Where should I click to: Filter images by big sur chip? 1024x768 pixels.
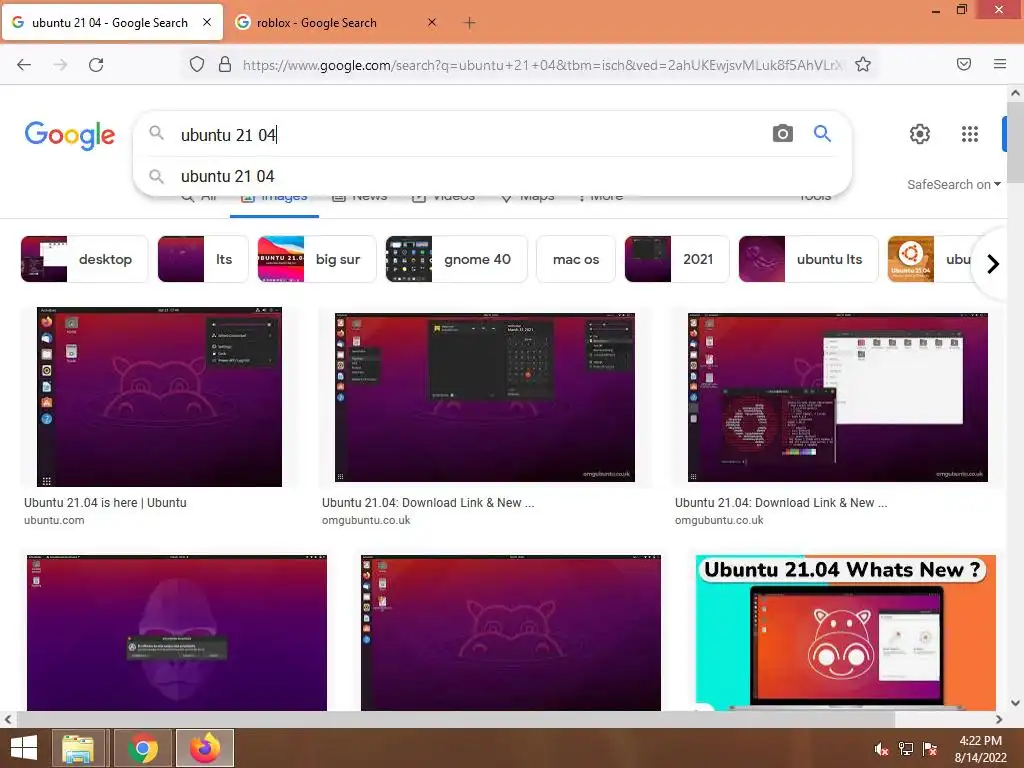point(317,259)
